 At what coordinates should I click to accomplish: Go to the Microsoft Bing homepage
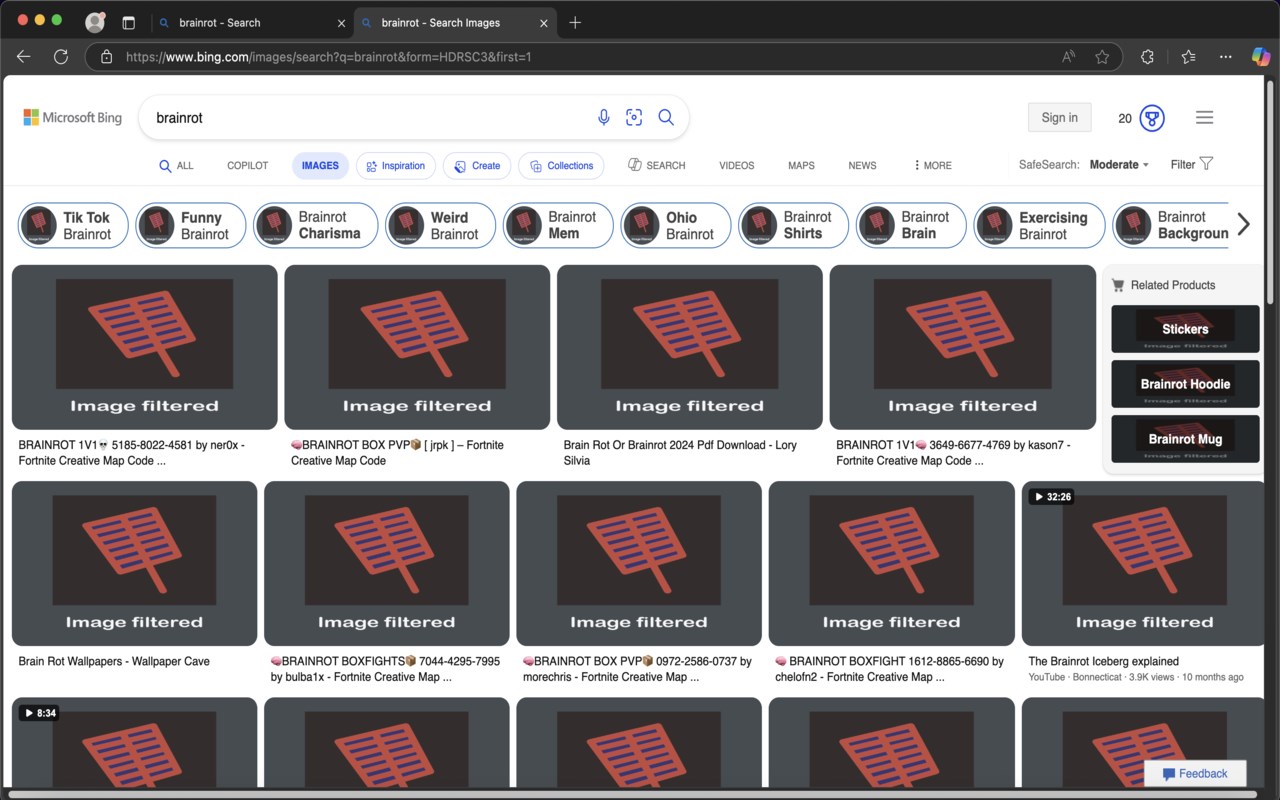coord(73,118)
